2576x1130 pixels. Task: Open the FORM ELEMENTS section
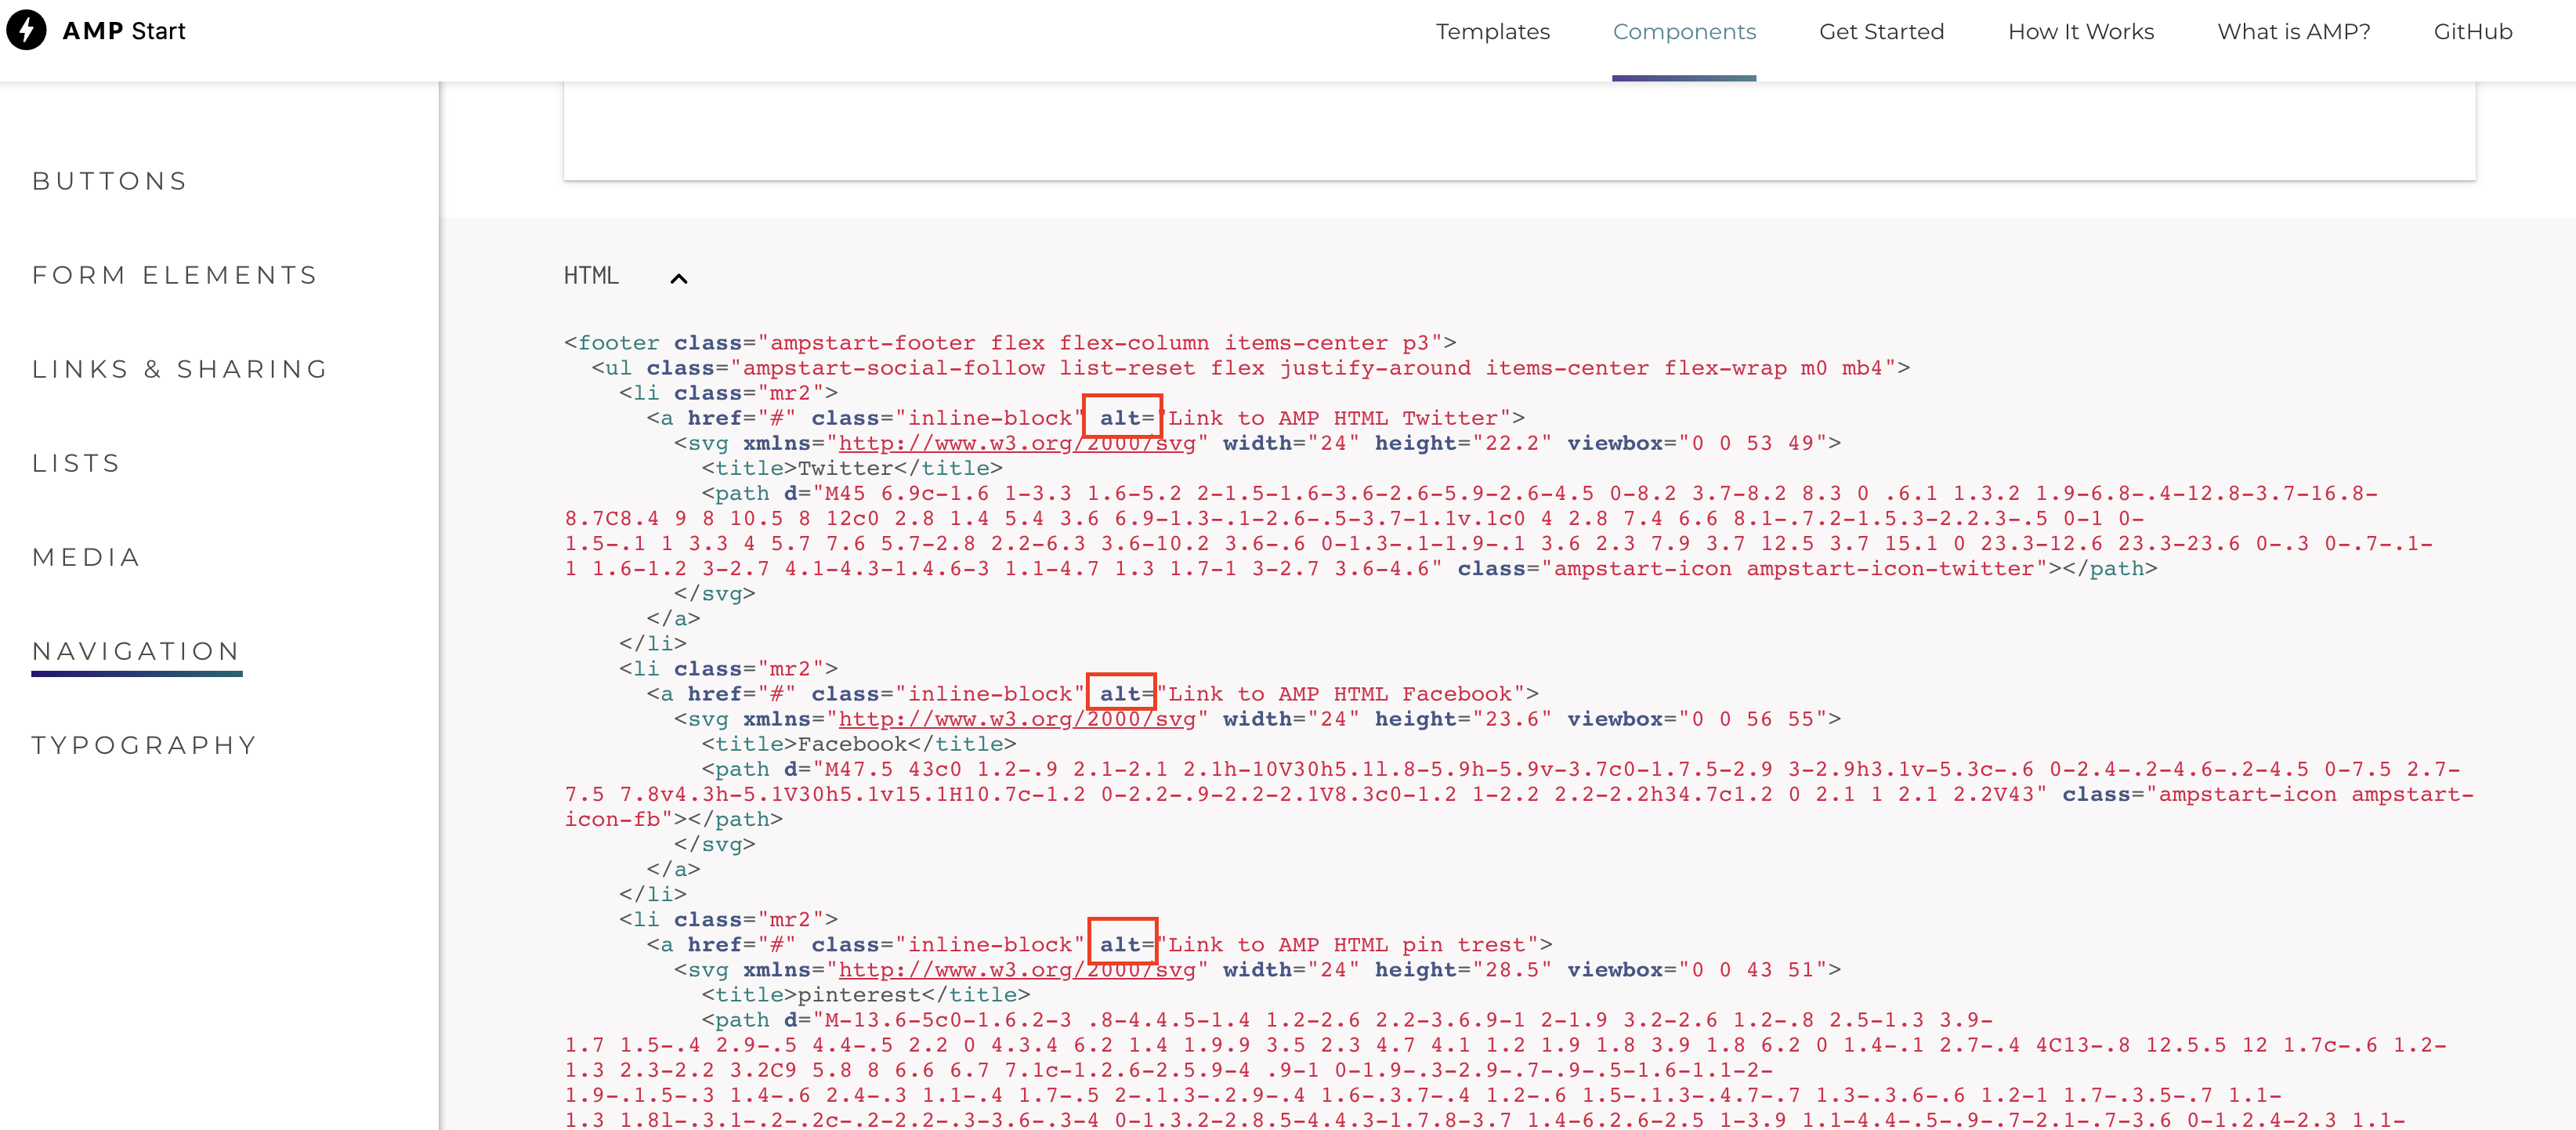click(174, 274)
